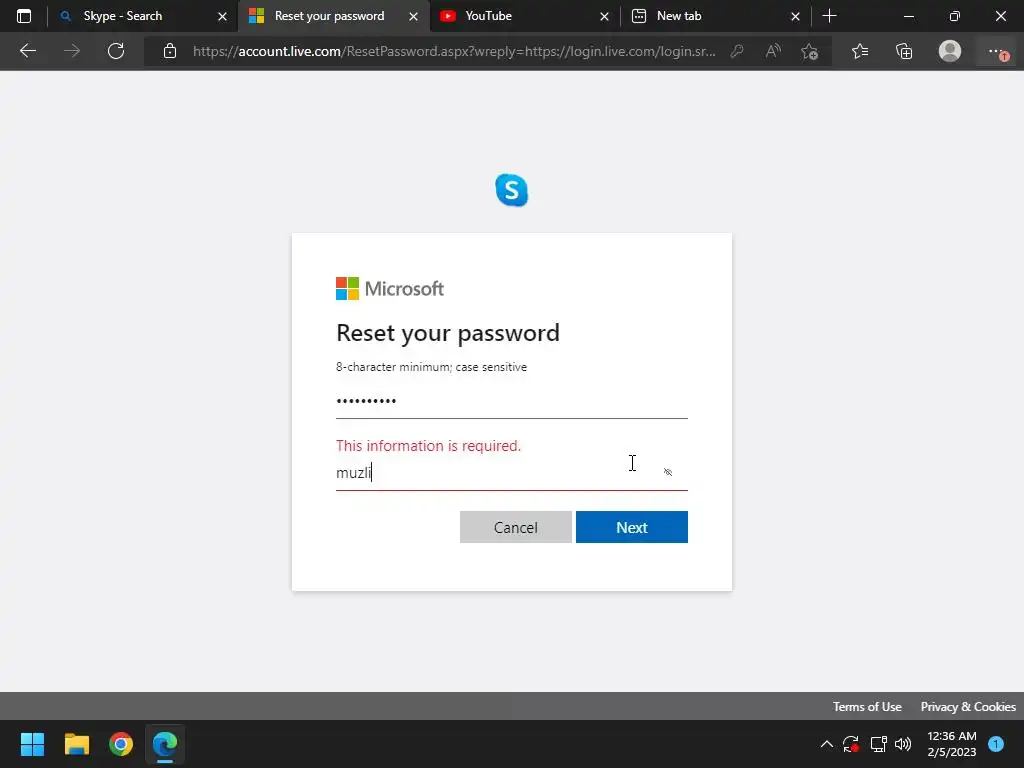Image resolution: width=1024 pixels, height=768 pixels.
Task: Open the Collections panel
Action: click(x=904, y=51)
